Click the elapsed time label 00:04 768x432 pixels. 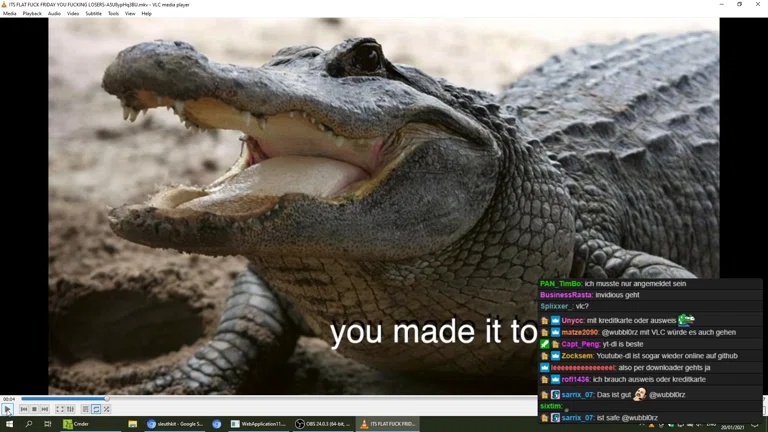click(9, 399)
